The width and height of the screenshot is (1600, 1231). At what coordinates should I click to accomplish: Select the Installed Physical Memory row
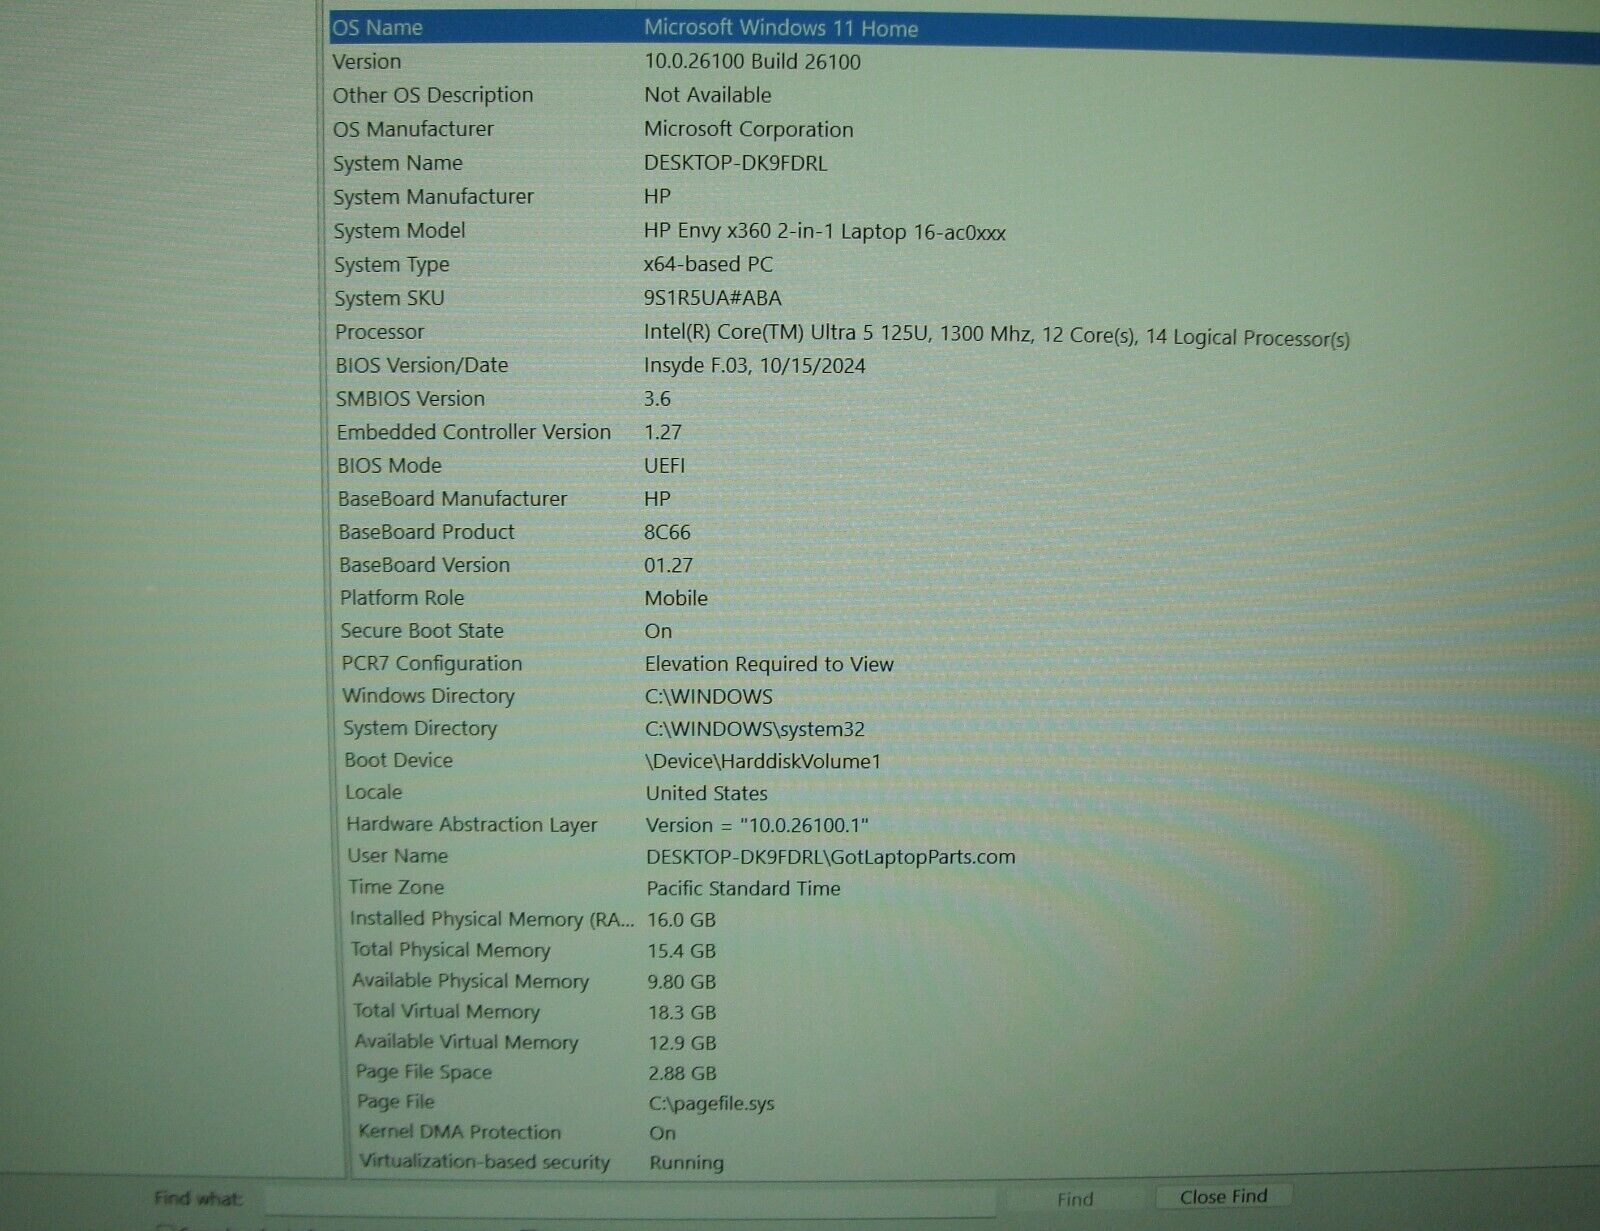click(x=492, y=919)
